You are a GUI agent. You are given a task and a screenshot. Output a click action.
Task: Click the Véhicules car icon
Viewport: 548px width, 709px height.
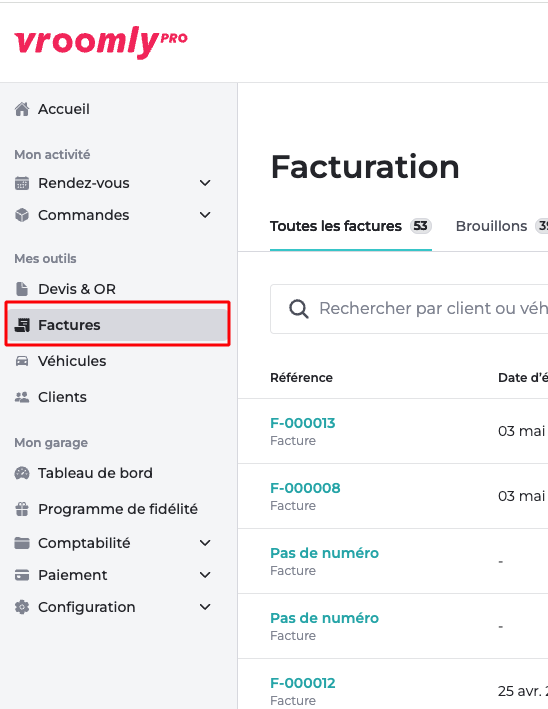click(22, 361)
